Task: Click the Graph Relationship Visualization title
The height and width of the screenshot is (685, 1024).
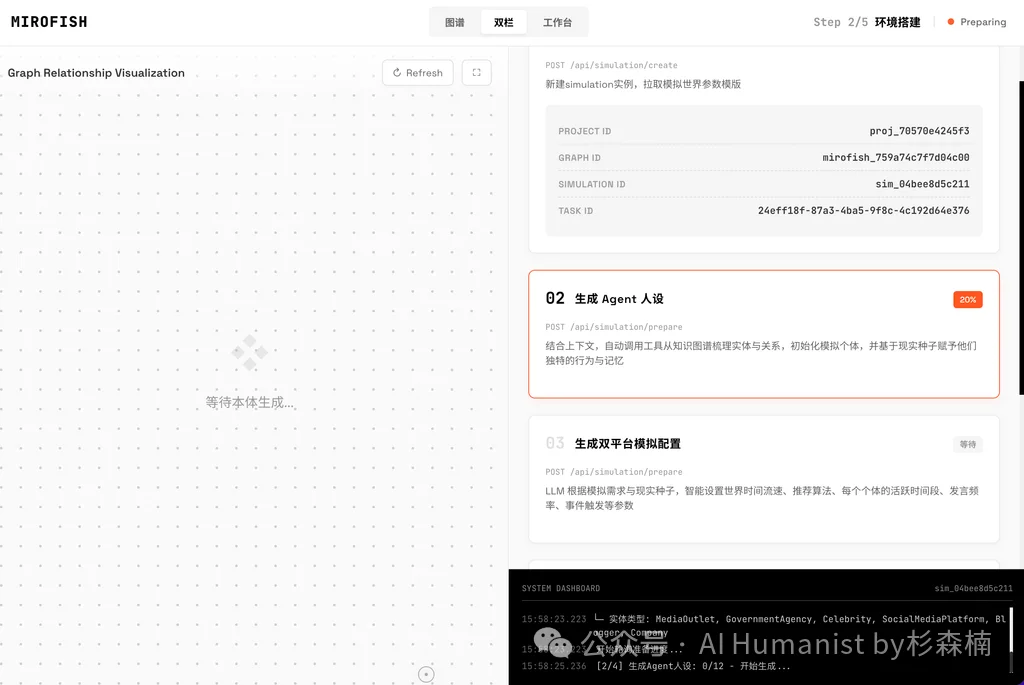Action: click(x=96, y=73)
